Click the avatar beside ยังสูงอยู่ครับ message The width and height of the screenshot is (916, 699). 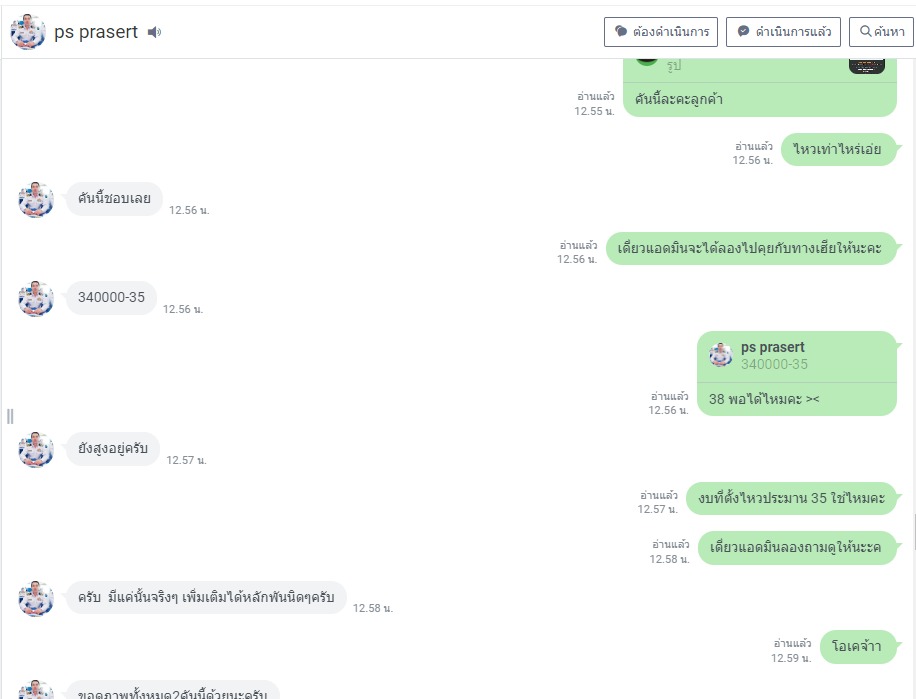click(x=36, y=449)
